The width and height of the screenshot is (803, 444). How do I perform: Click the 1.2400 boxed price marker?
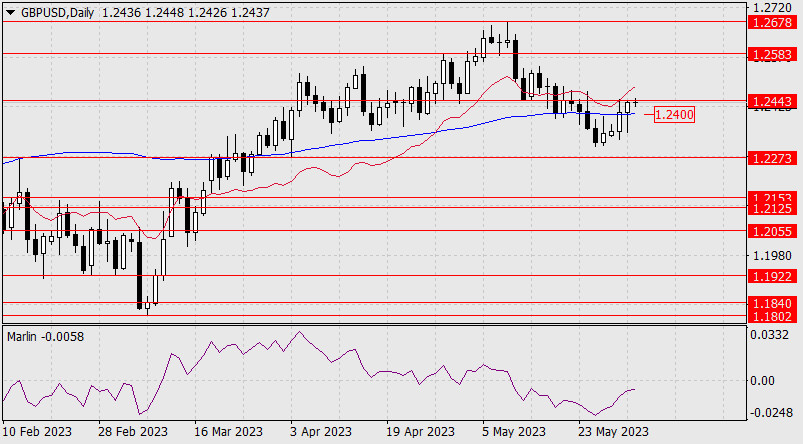pos(674,115)
